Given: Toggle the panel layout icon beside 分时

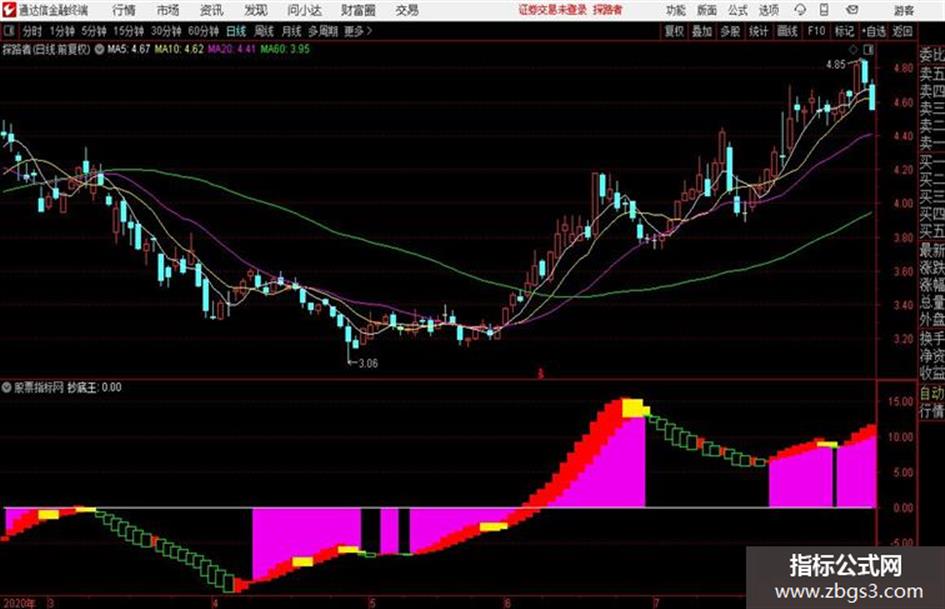Looking at the screenshot, I should (x=8, y=30).
